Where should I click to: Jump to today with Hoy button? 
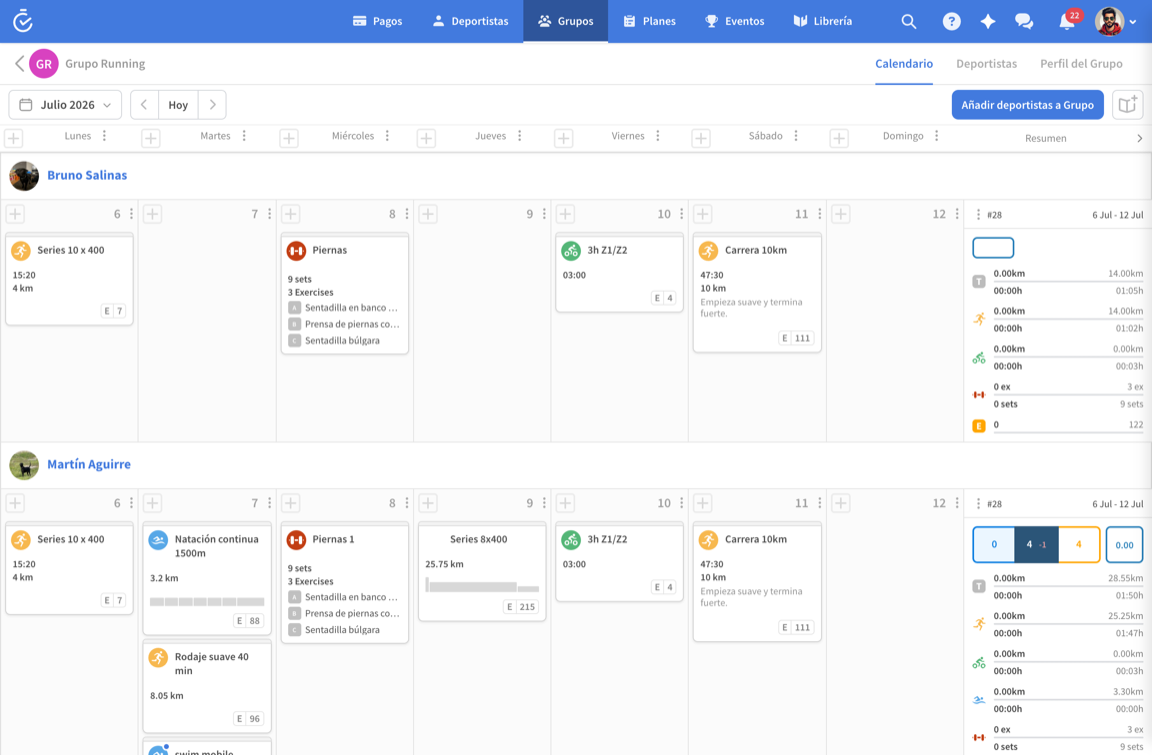click(x=178, y=105)
